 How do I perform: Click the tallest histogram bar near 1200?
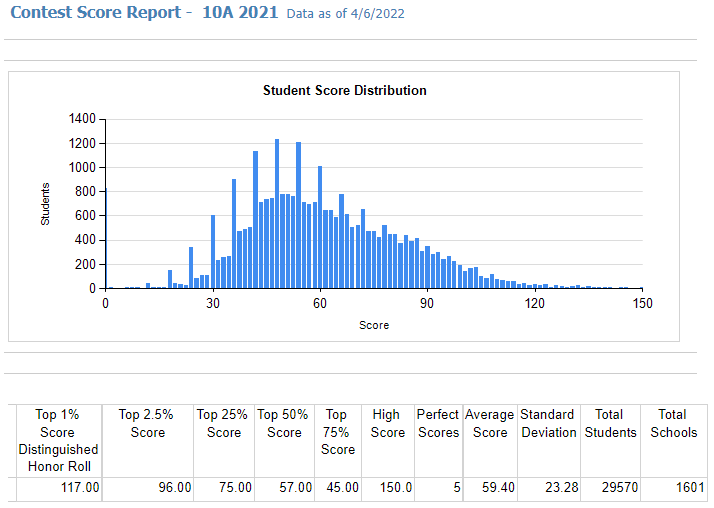(277, 213)
